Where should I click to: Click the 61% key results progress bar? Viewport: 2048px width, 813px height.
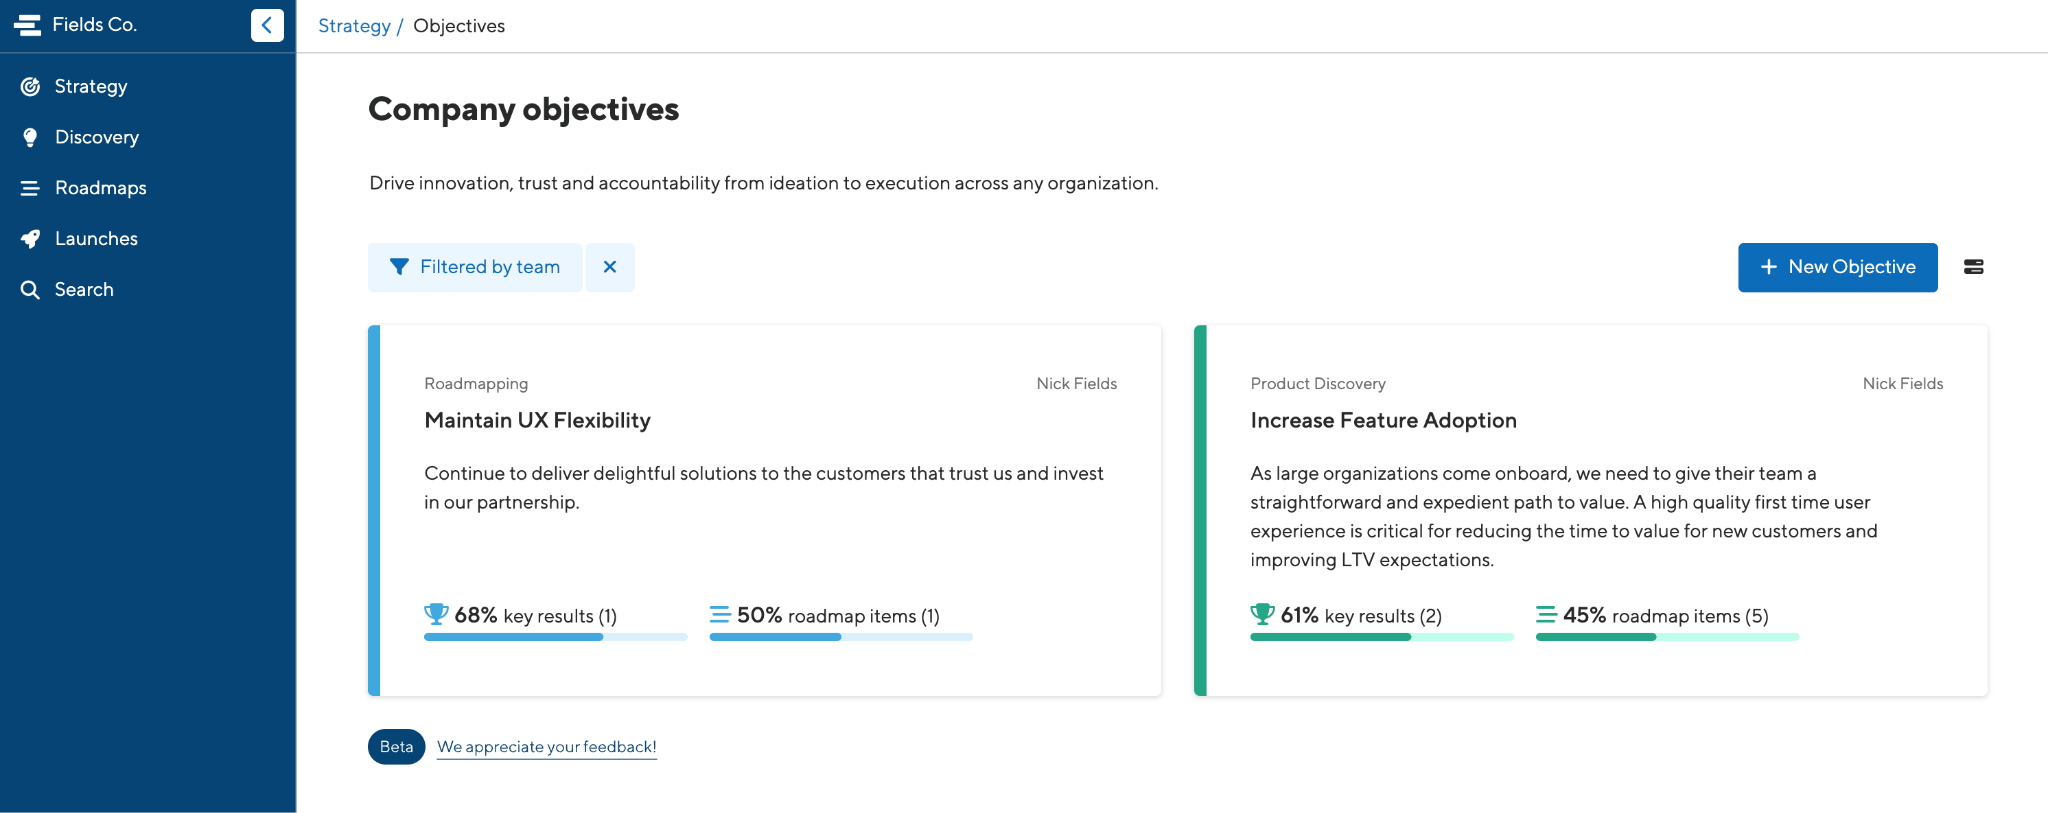click(1382, 637)
